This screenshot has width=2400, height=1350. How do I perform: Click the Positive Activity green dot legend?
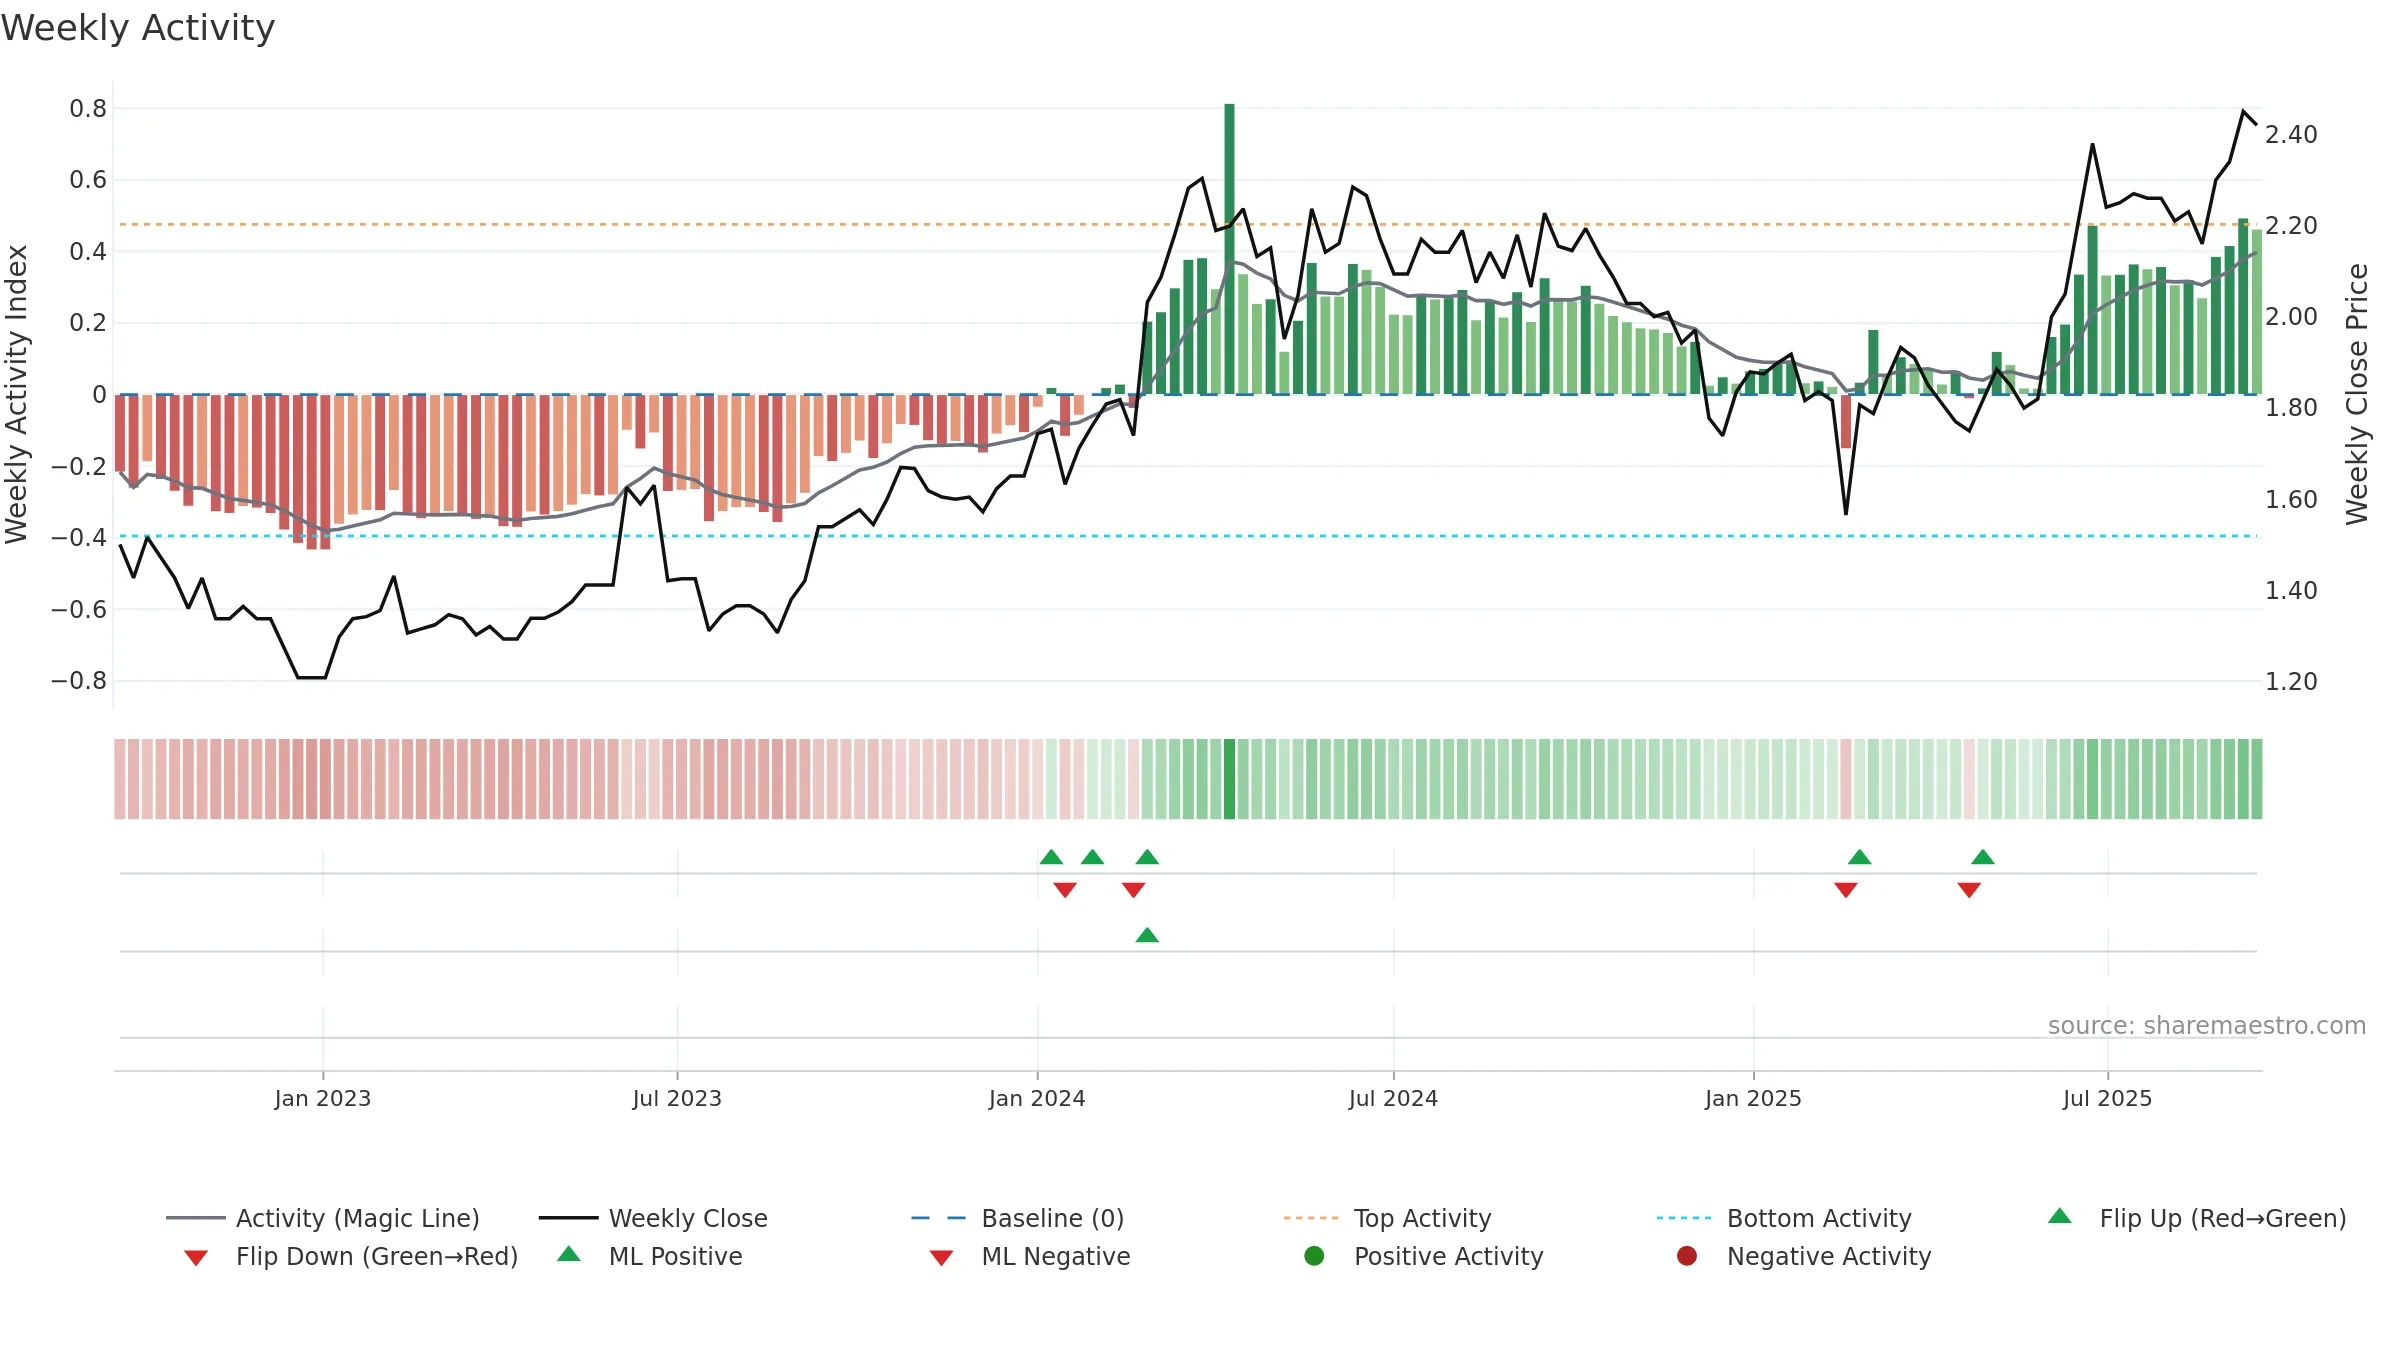pyautogui.click(x=1314, y=1256)
